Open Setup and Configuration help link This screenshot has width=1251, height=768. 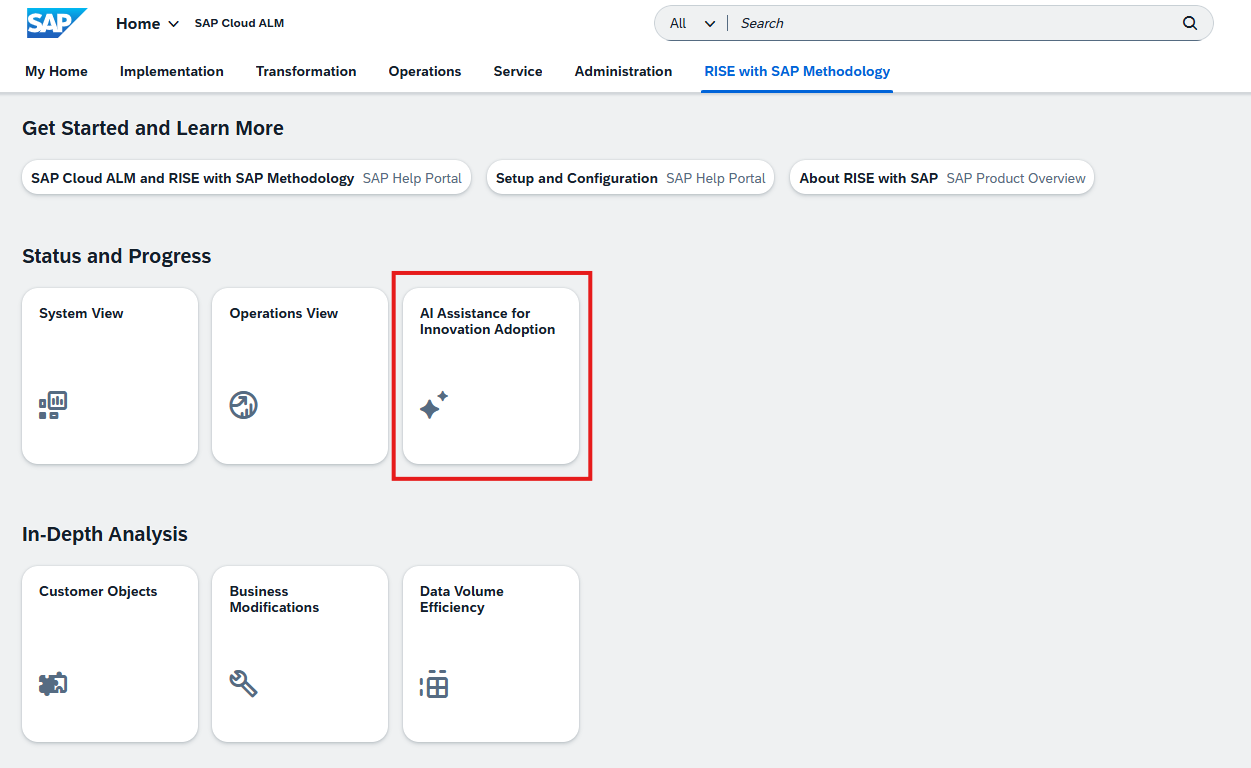pyautogui.click(x=630, y=178)
